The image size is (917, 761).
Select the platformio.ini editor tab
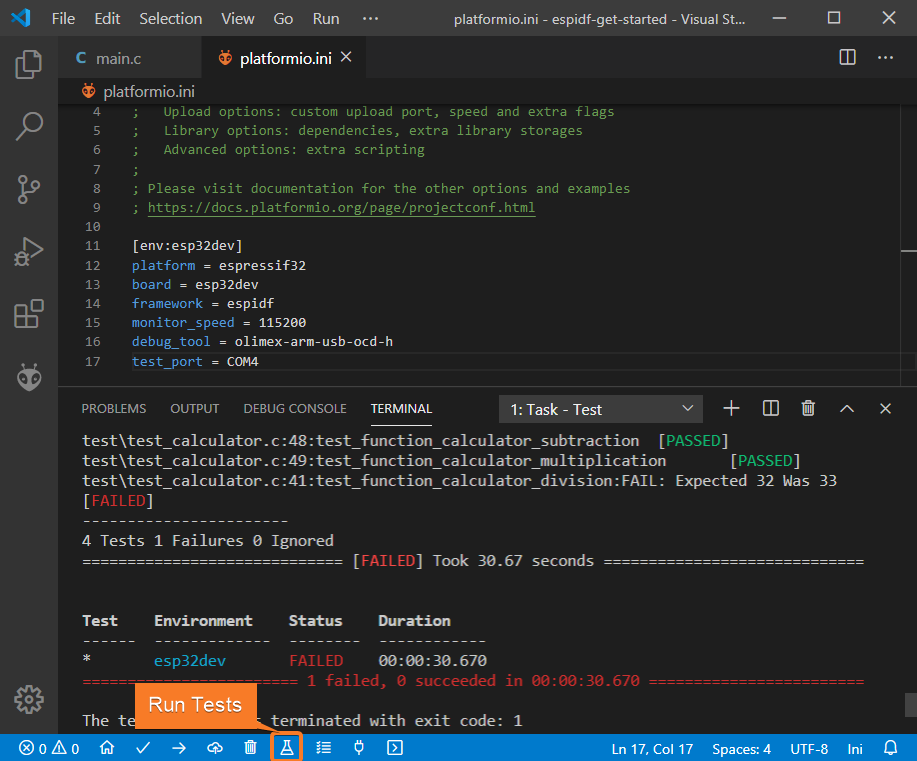(284, 58)
